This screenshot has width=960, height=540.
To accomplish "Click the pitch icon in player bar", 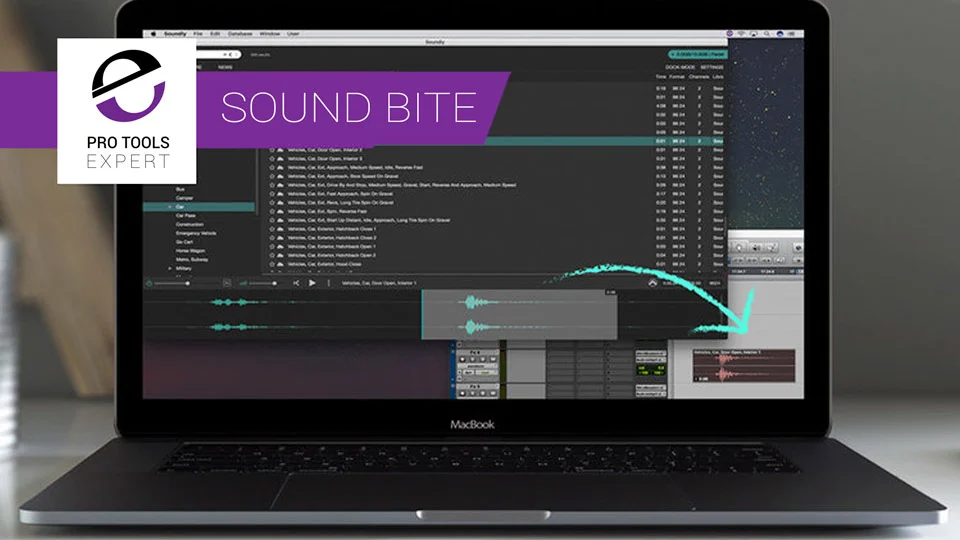I will [x=149, y=283].
